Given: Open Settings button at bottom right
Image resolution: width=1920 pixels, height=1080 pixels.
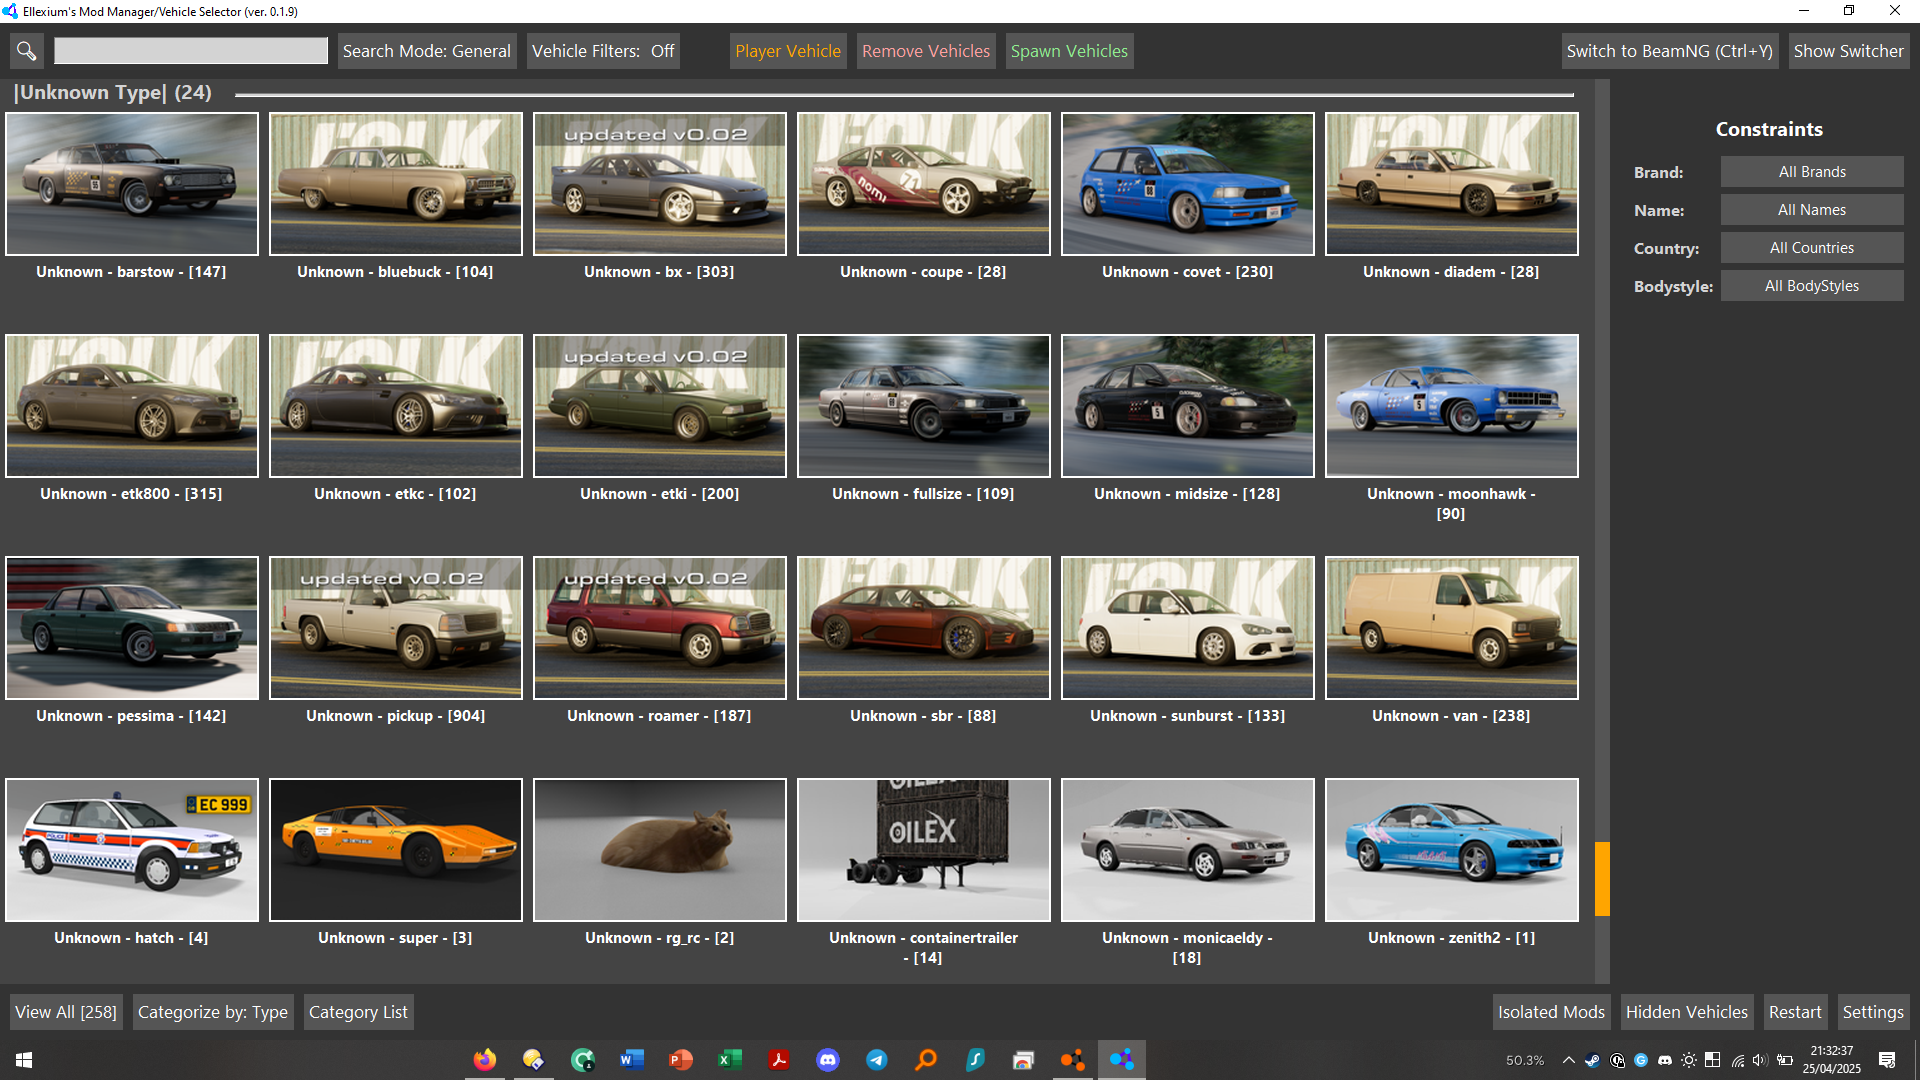Looking at the screenshot, I should pos(1872,1012).
